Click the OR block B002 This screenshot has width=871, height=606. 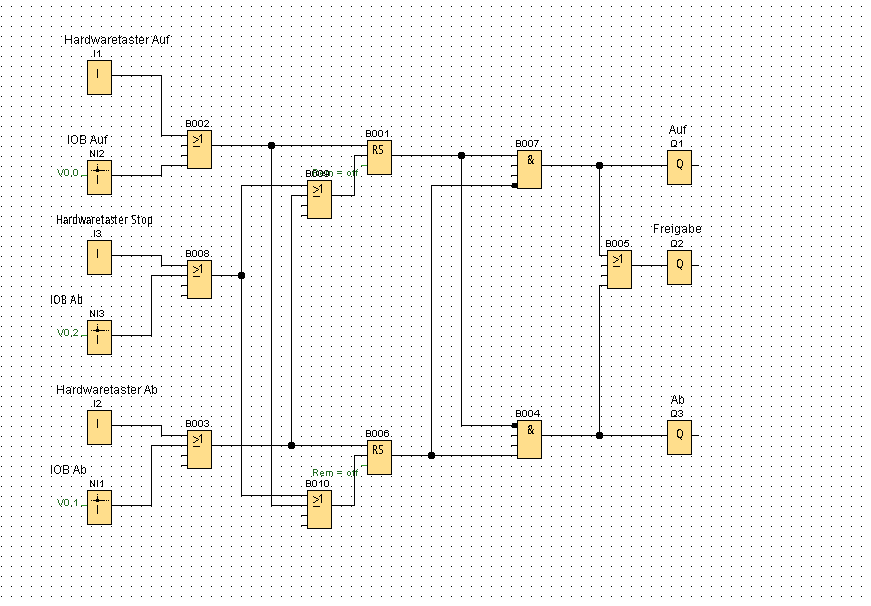(x=199, y=149)
